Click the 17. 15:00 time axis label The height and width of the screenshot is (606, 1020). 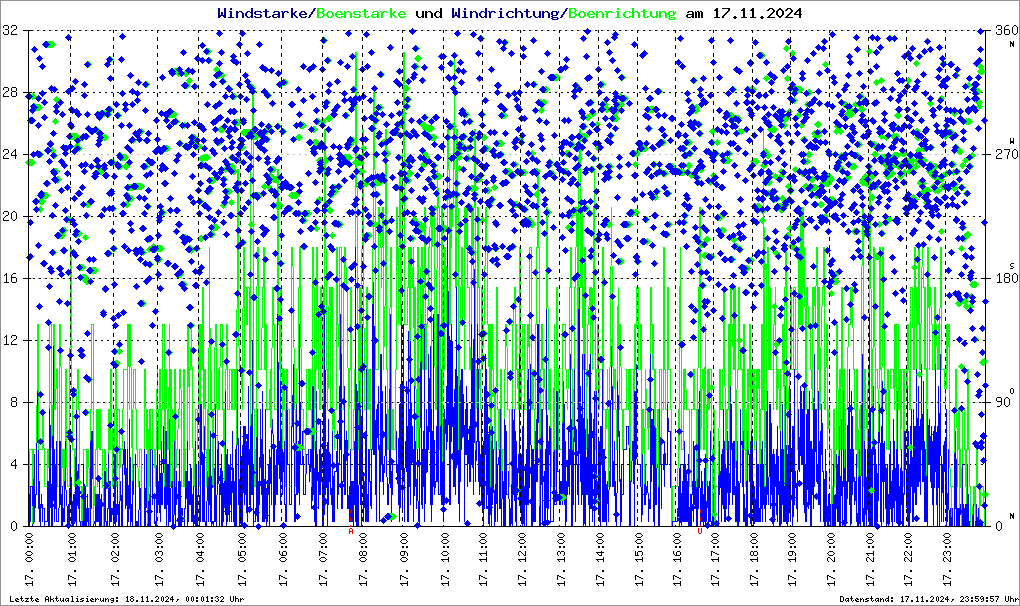click(639, 559)
